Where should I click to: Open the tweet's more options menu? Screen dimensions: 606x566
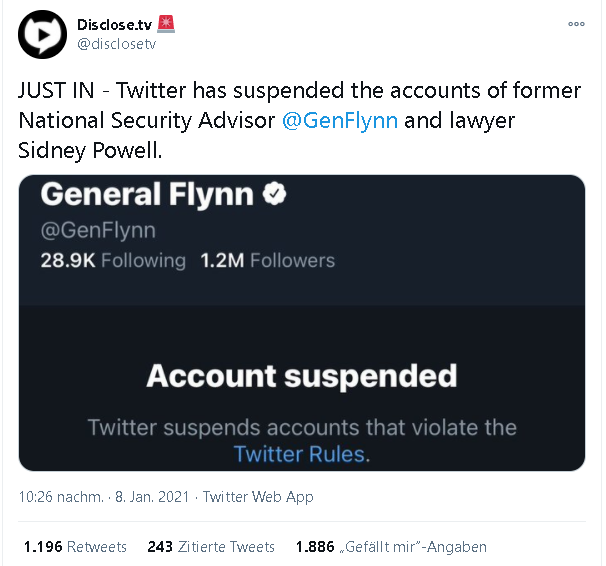(576, 24)
